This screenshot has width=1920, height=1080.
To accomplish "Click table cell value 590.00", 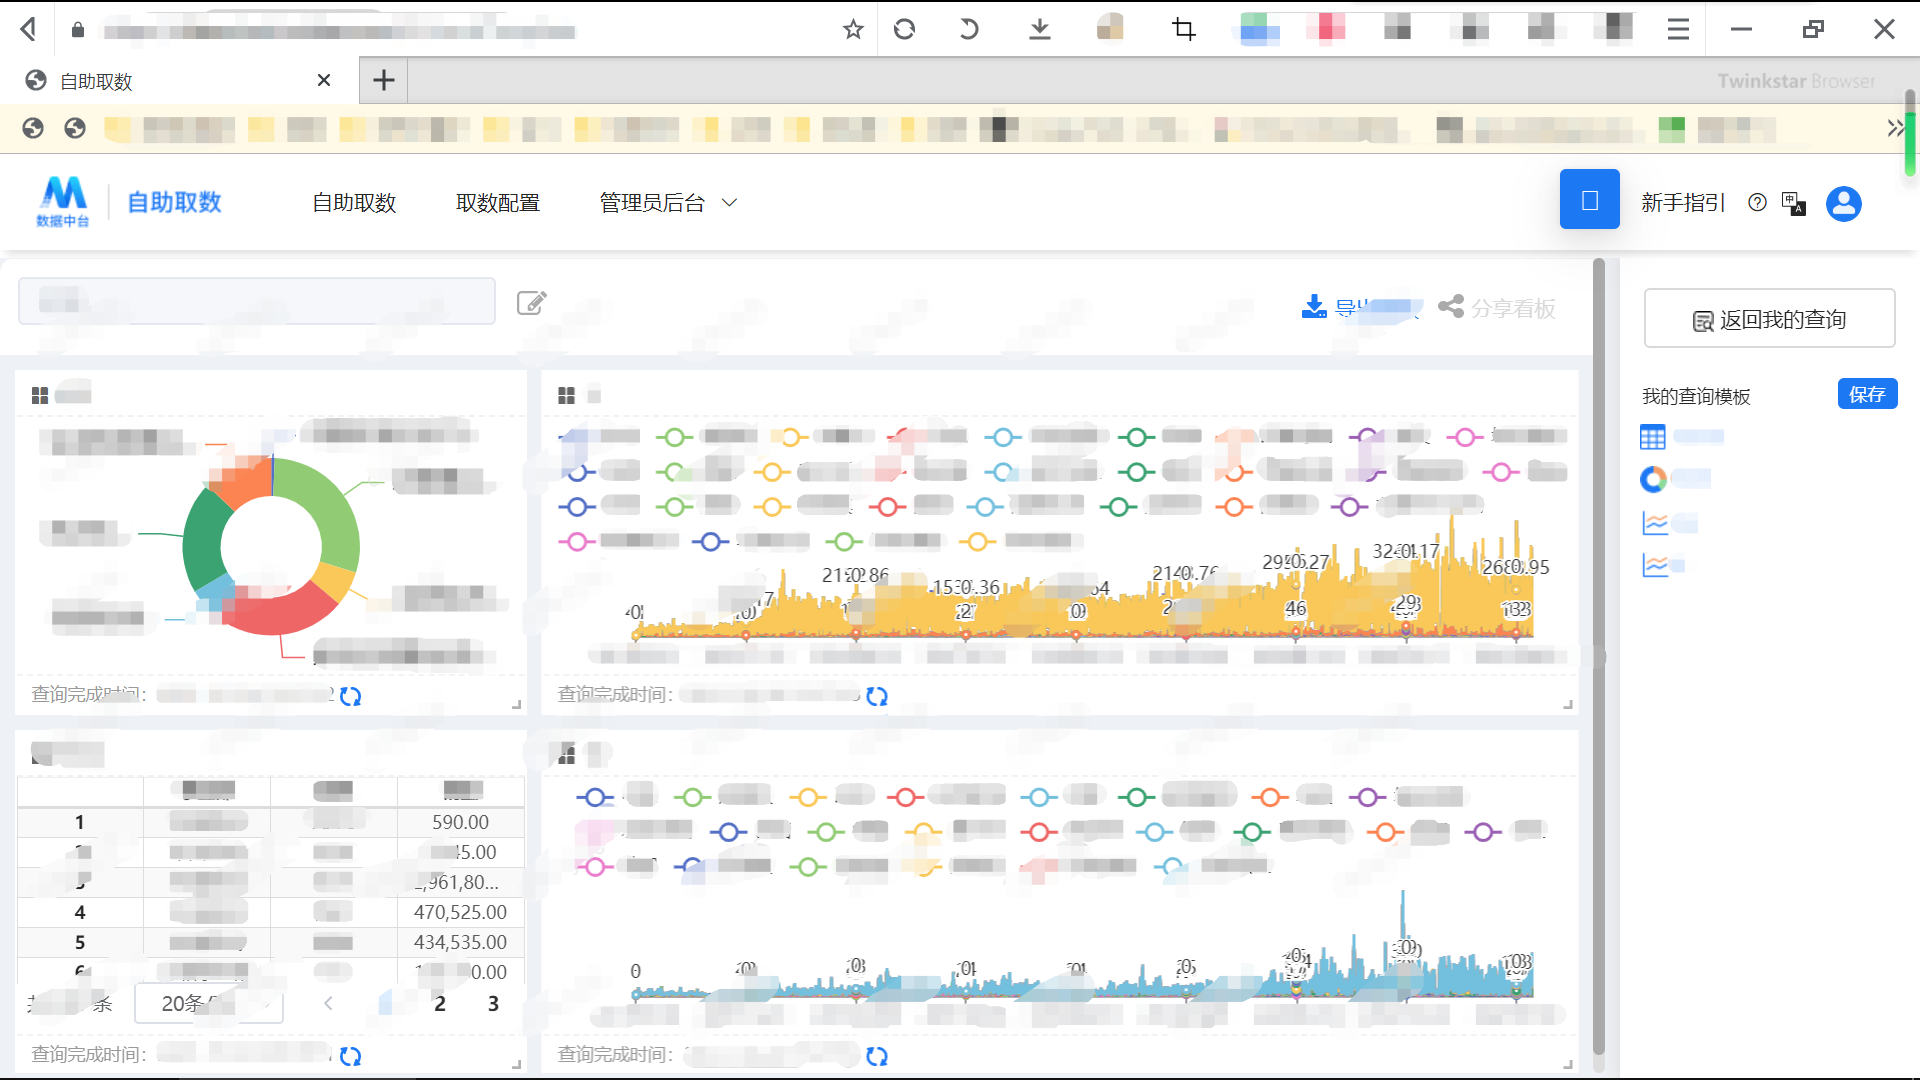I will coord(460,822).
